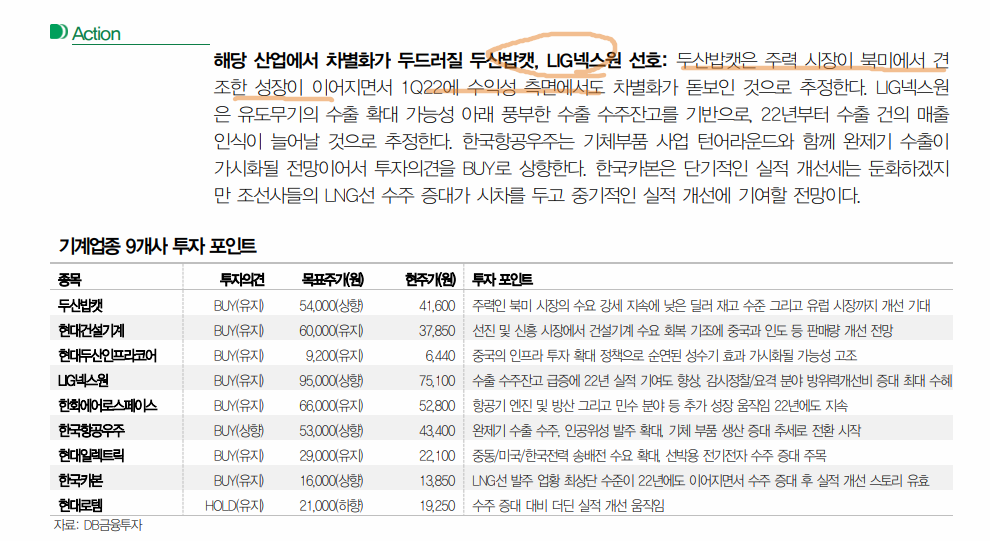The width and height of the screenshot is (990, 541).
Task: Click target price '21,000(하향)'
Action: pos(331,505)
